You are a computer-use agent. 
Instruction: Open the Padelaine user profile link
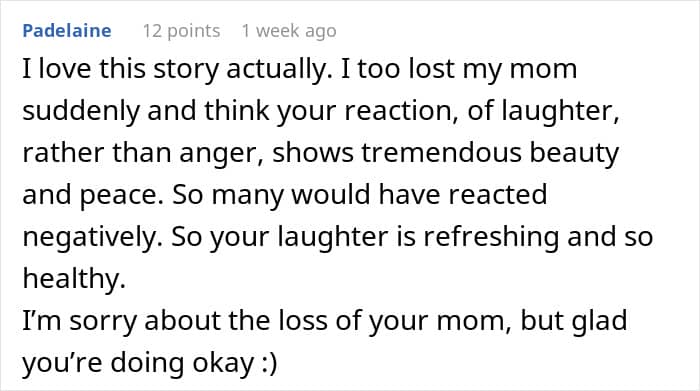tap(67, 31)
